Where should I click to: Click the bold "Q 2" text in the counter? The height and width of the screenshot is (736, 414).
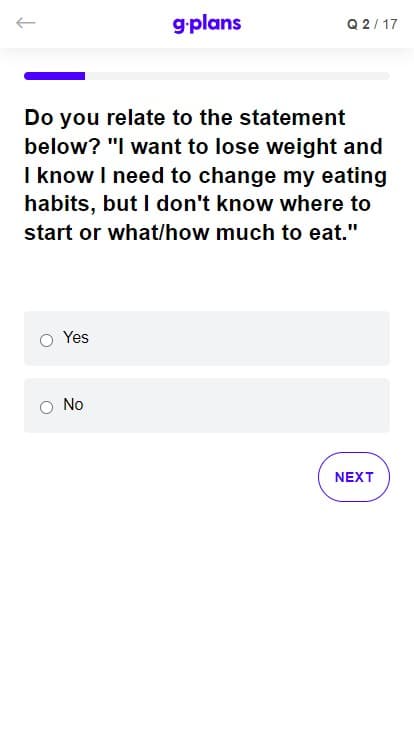[x=358, y=24]
